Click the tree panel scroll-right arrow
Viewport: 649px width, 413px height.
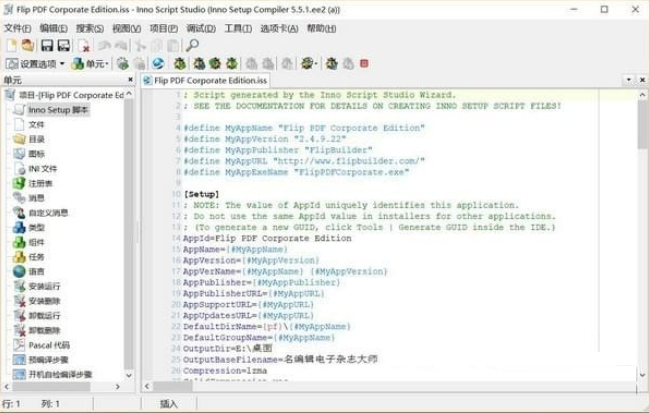coord(118,386)
